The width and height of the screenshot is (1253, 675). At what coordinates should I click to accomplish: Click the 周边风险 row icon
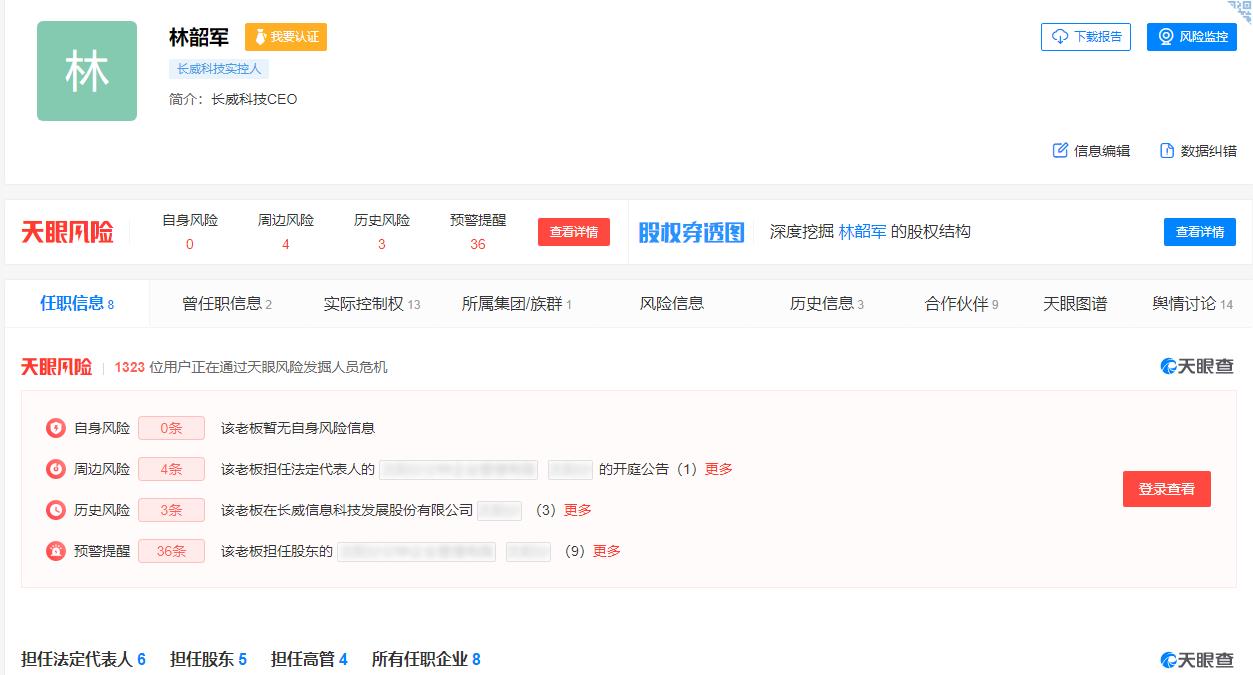click(56, 469)
